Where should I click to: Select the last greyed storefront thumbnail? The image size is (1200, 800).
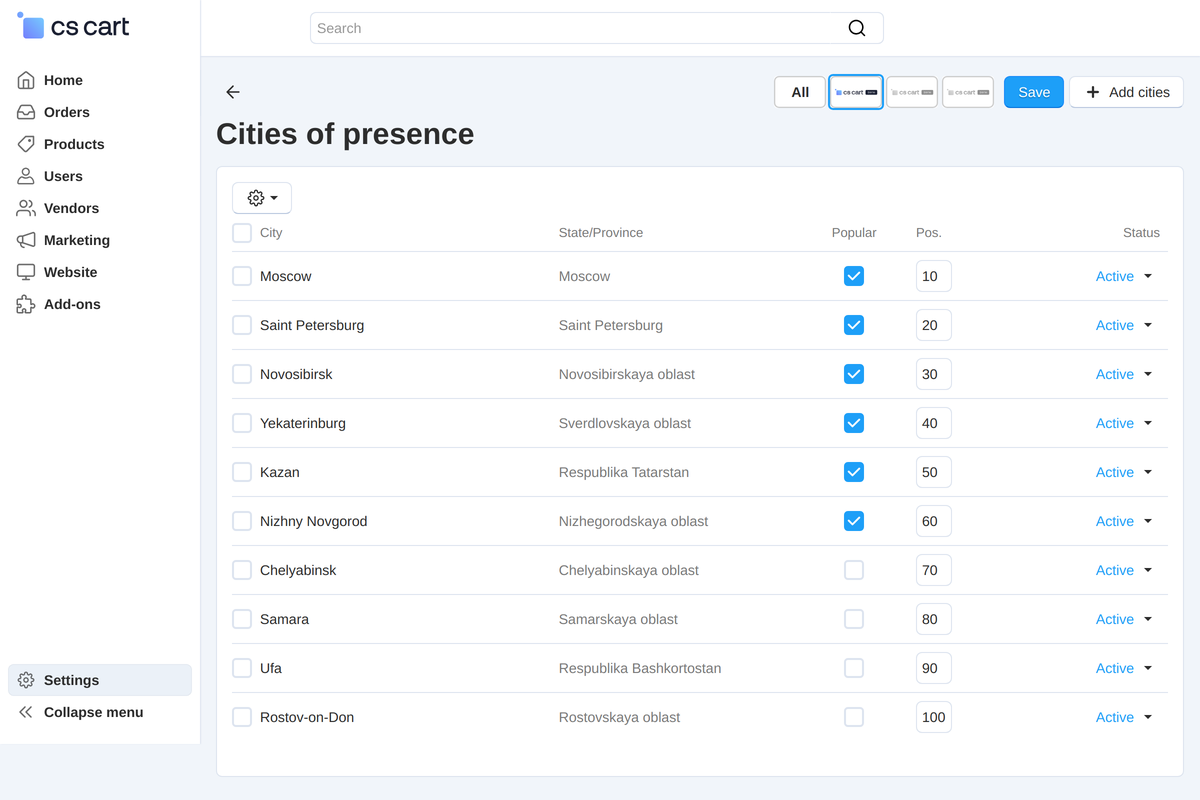(968, 92)
